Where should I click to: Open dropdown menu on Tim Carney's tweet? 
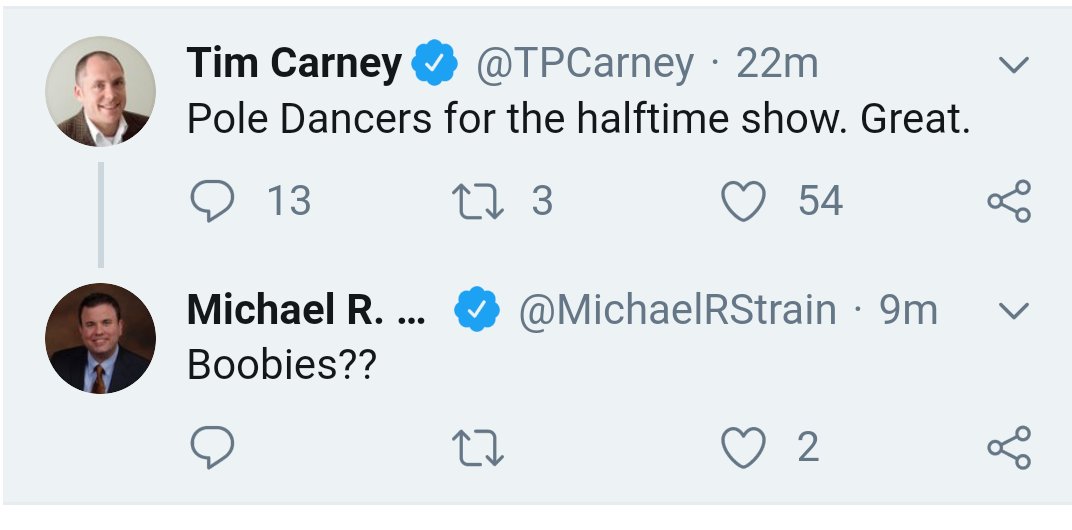1014,66
